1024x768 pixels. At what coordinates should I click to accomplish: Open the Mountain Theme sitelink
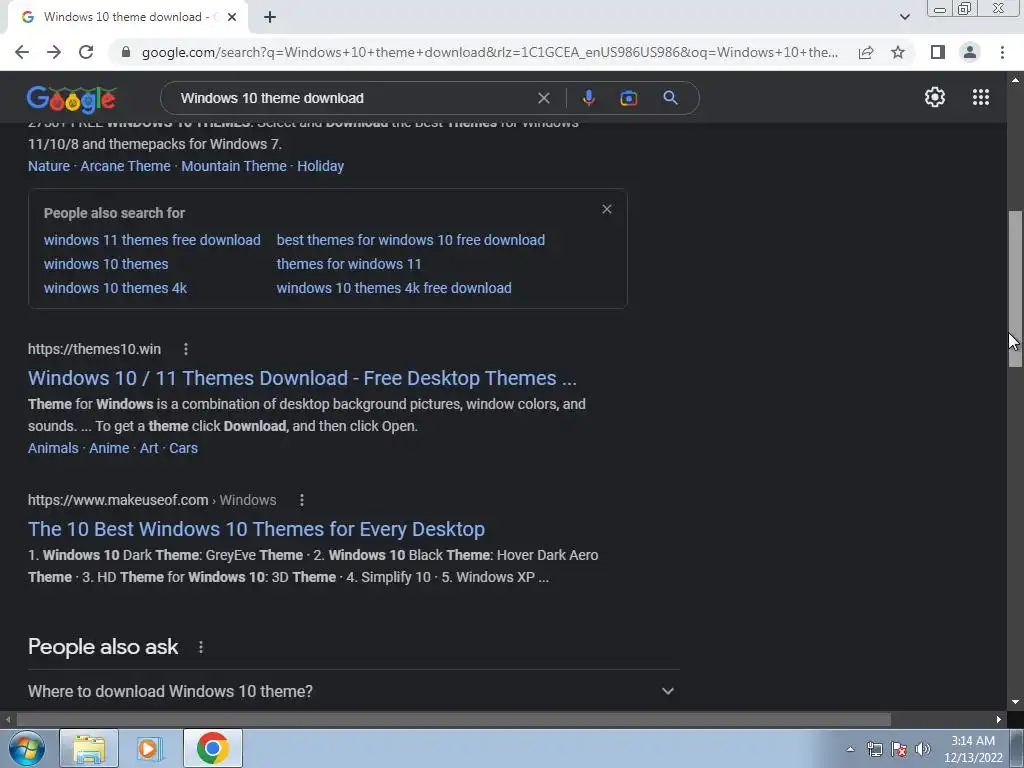coord(234,166)
